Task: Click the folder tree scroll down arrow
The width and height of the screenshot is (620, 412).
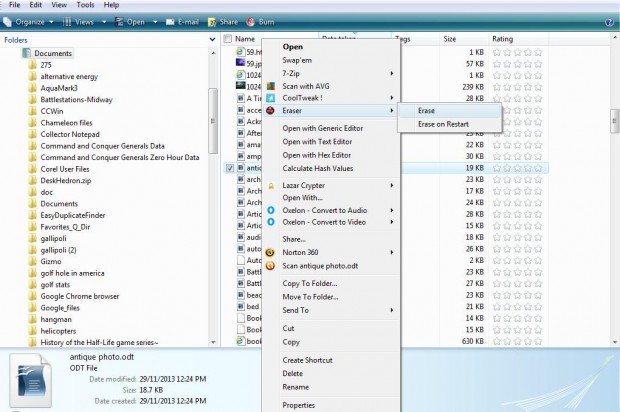Action: 213,342
